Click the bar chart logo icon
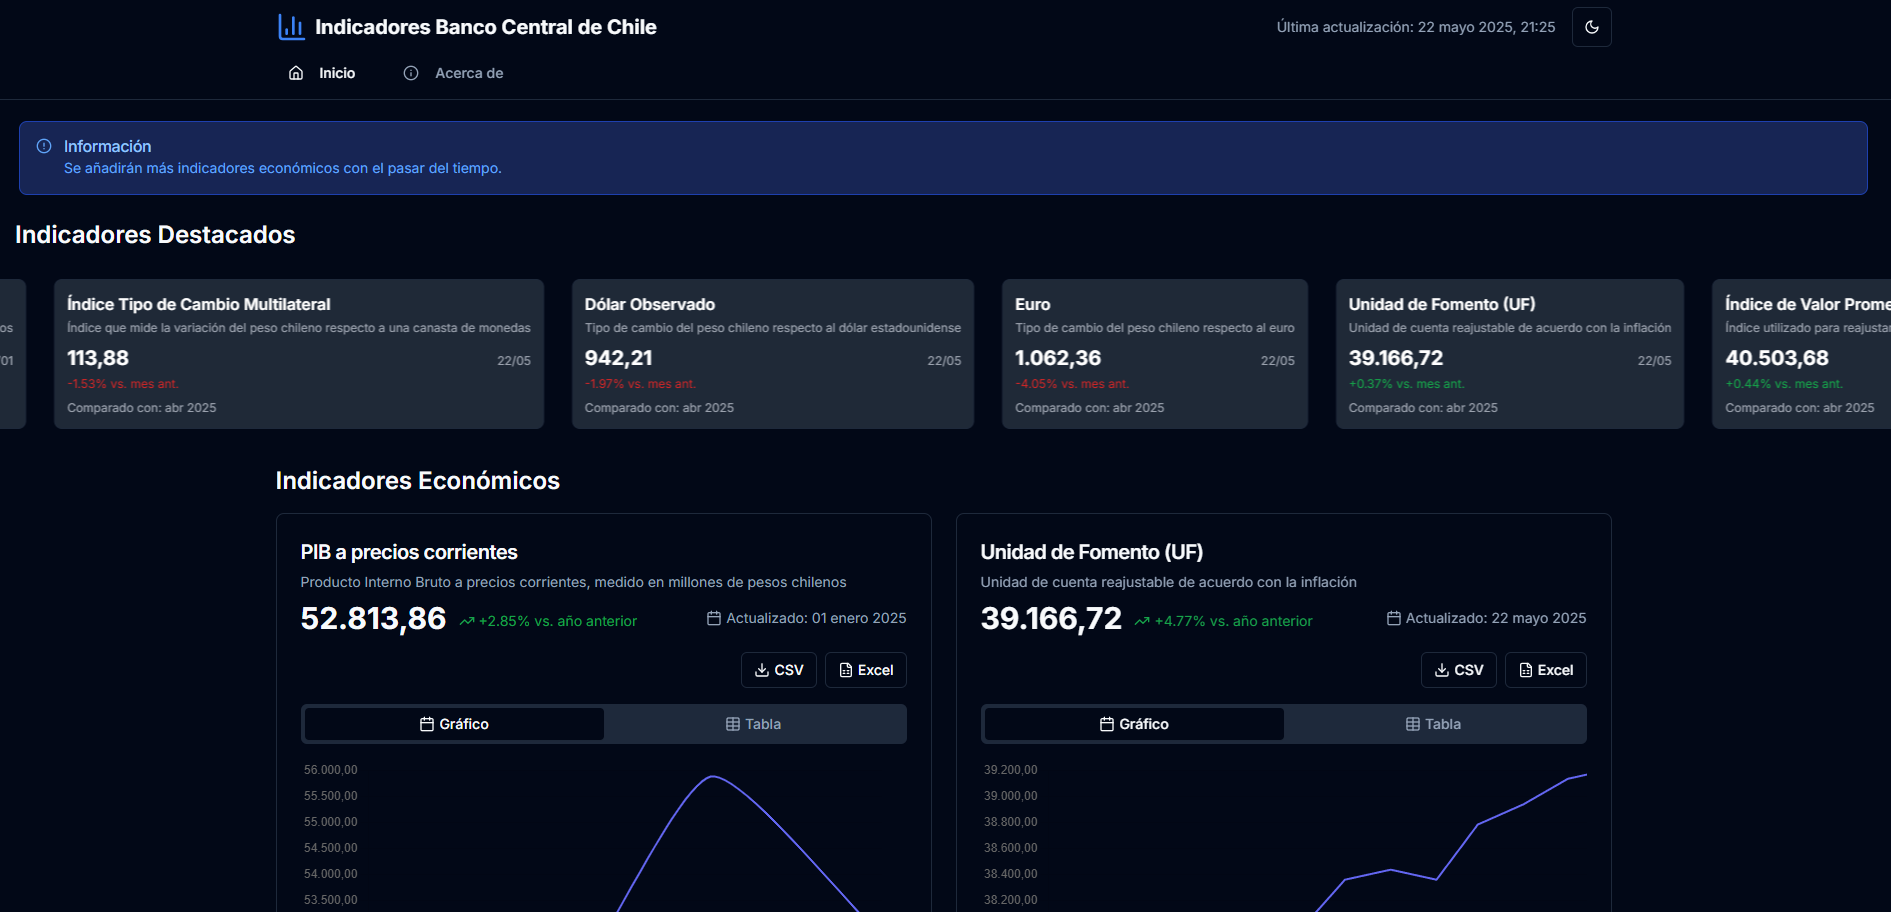The width and height of the screenshot is (1891, 912). point(291,27)
